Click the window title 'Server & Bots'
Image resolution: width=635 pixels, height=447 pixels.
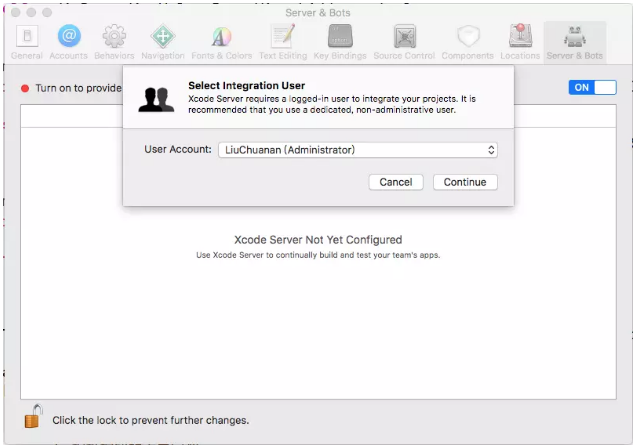318,13
